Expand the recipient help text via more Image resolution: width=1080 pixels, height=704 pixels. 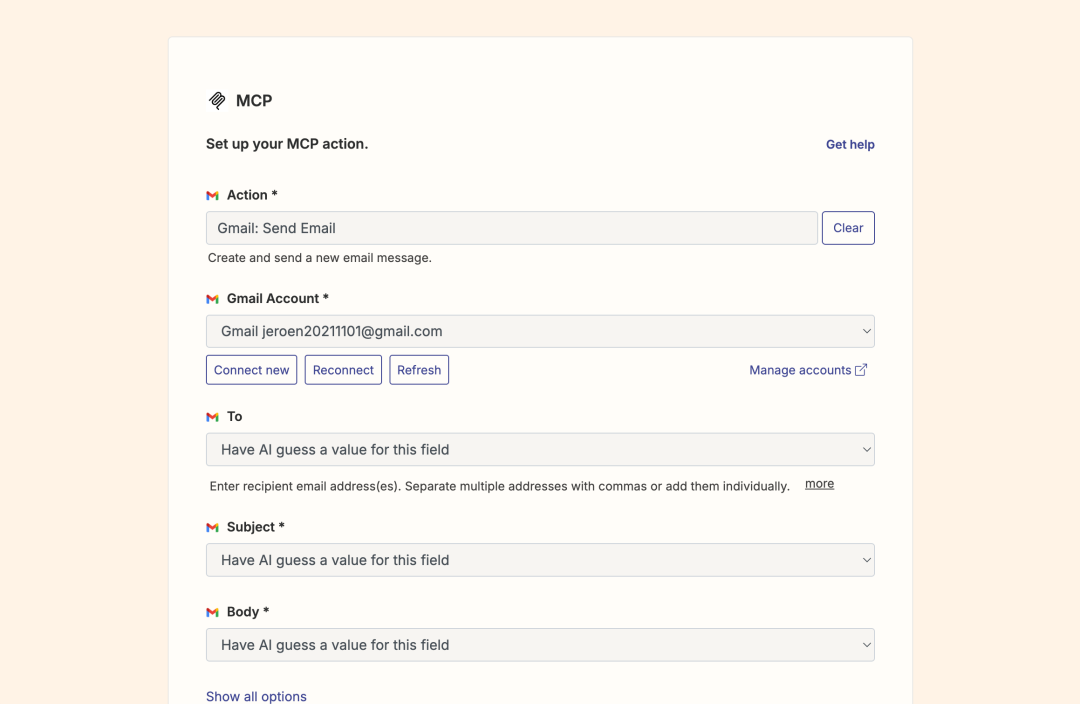[819, 483]
